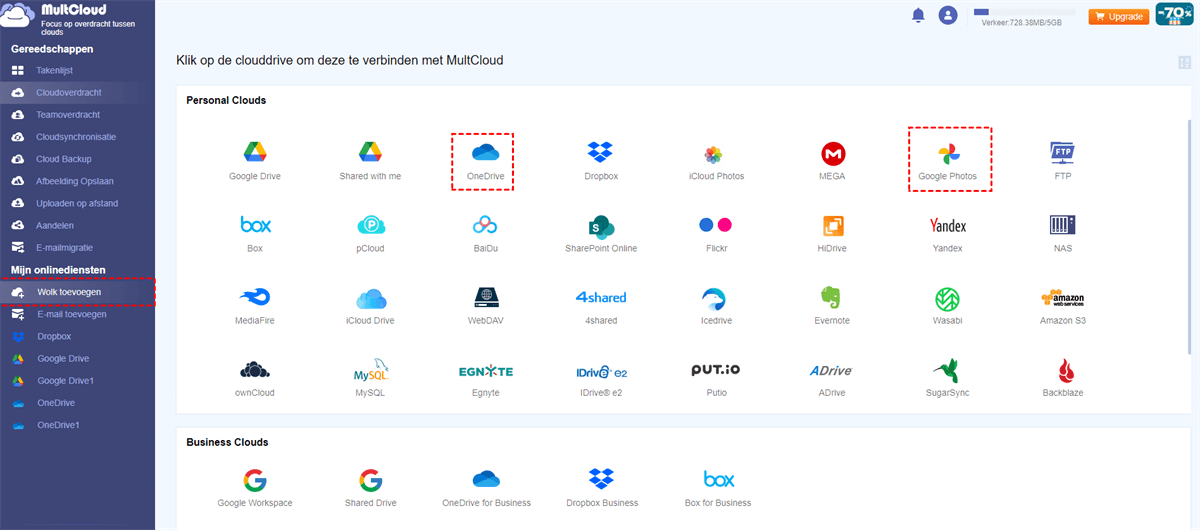Add Box for Business cloud
Viewport: 1200px width, 530px height.
tap(718, 478)
